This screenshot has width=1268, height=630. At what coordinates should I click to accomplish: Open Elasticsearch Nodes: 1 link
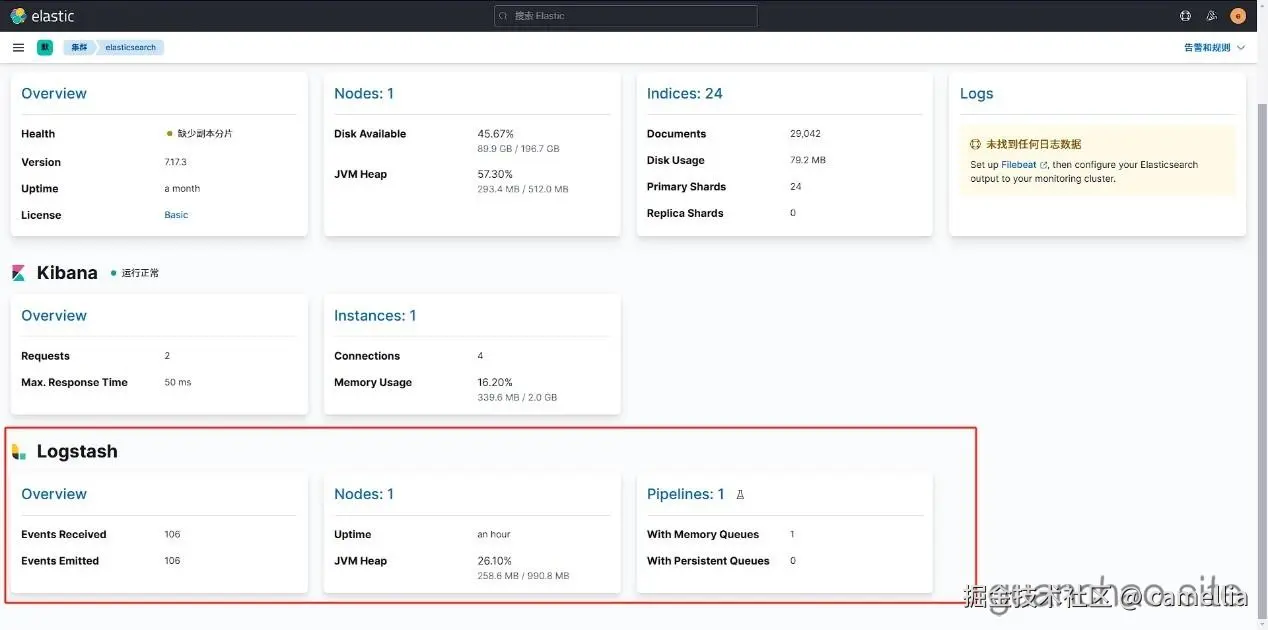[364, 94]
